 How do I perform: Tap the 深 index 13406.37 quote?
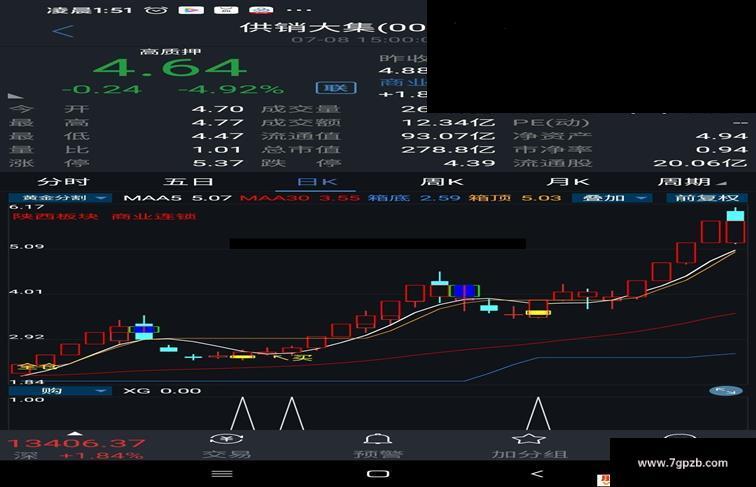tap(77, 448)
